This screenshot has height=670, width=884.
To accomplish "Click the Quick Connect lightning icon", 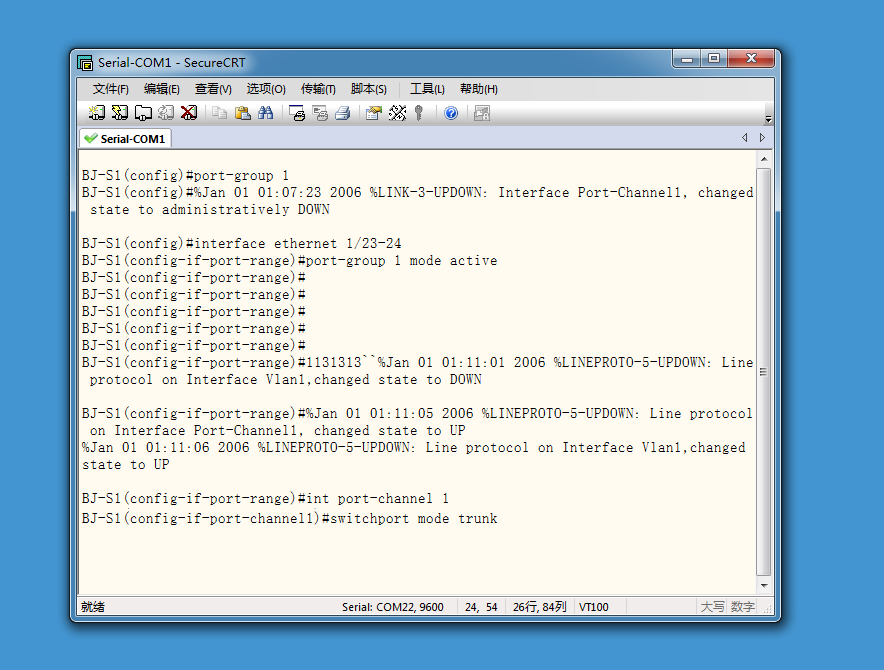I will [x=120, y=113].
